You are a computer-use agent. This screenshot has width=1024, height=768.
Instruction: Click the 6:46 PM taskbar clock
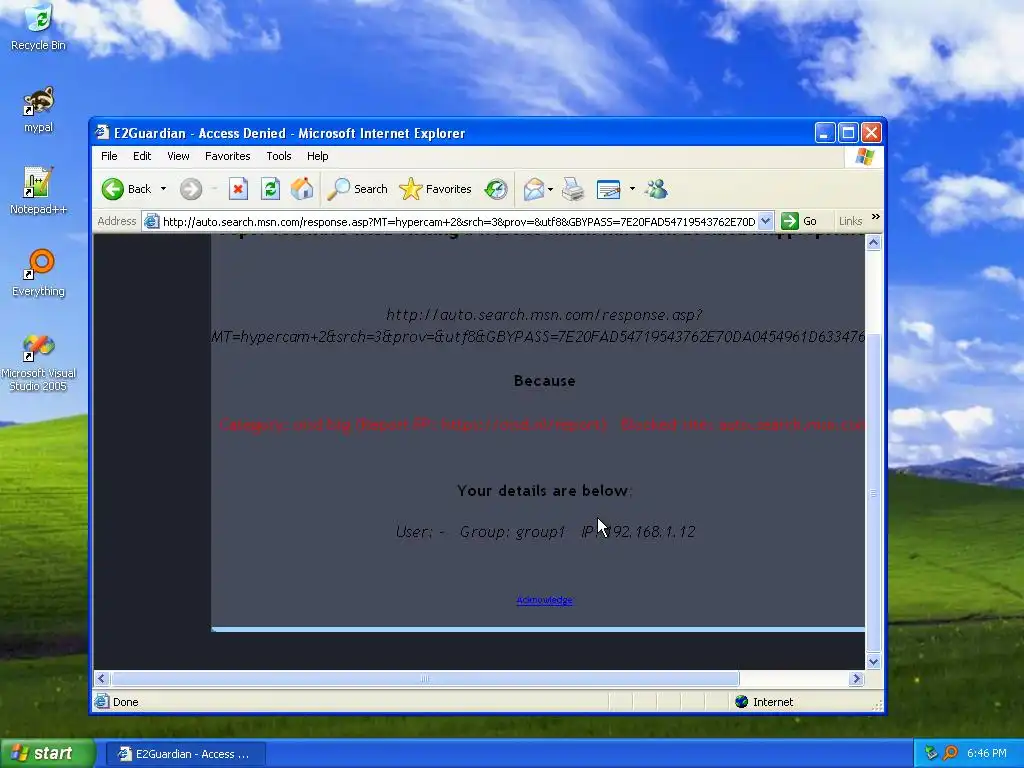(987, 753)
